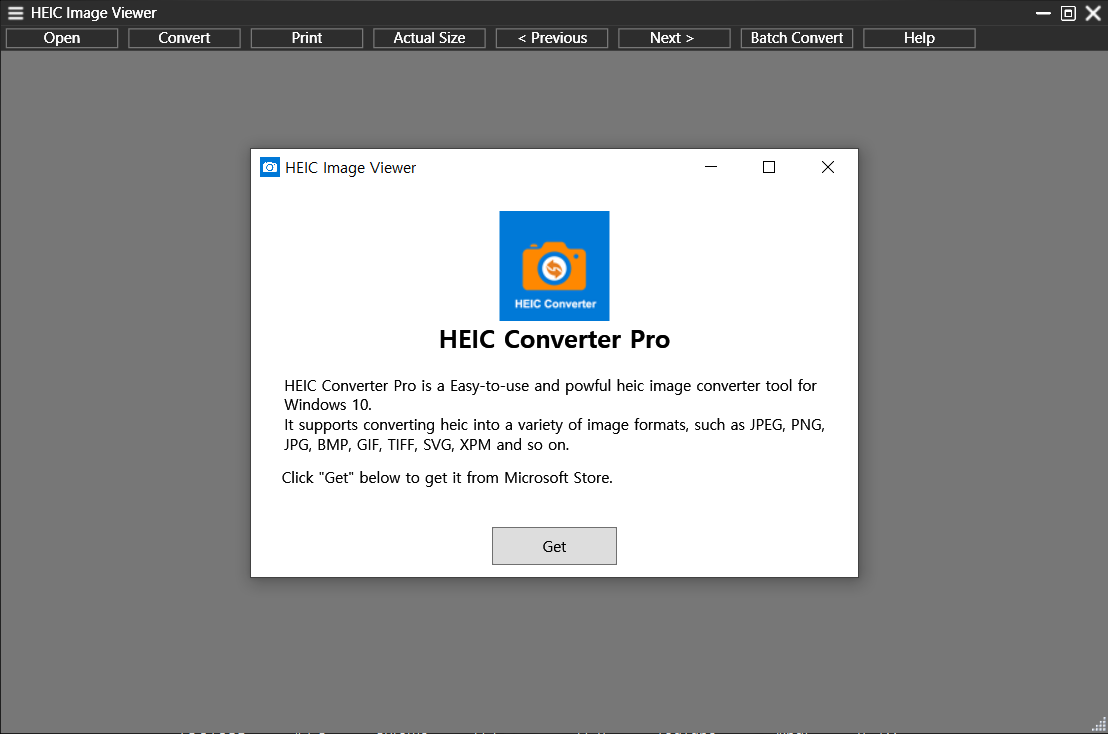The image size is (1108, 734).
Task: Open Batch Convert from toolbar
Action: coord(796,38)
